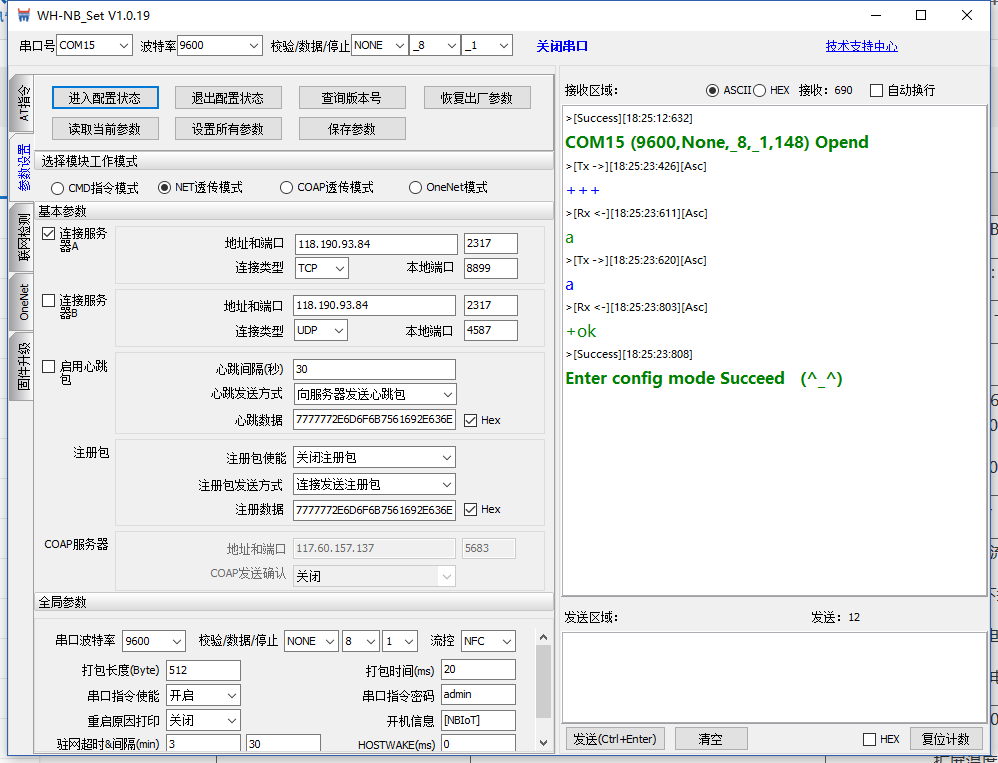
Task: Click 心跳数据 input field
Action: (375, 420)
